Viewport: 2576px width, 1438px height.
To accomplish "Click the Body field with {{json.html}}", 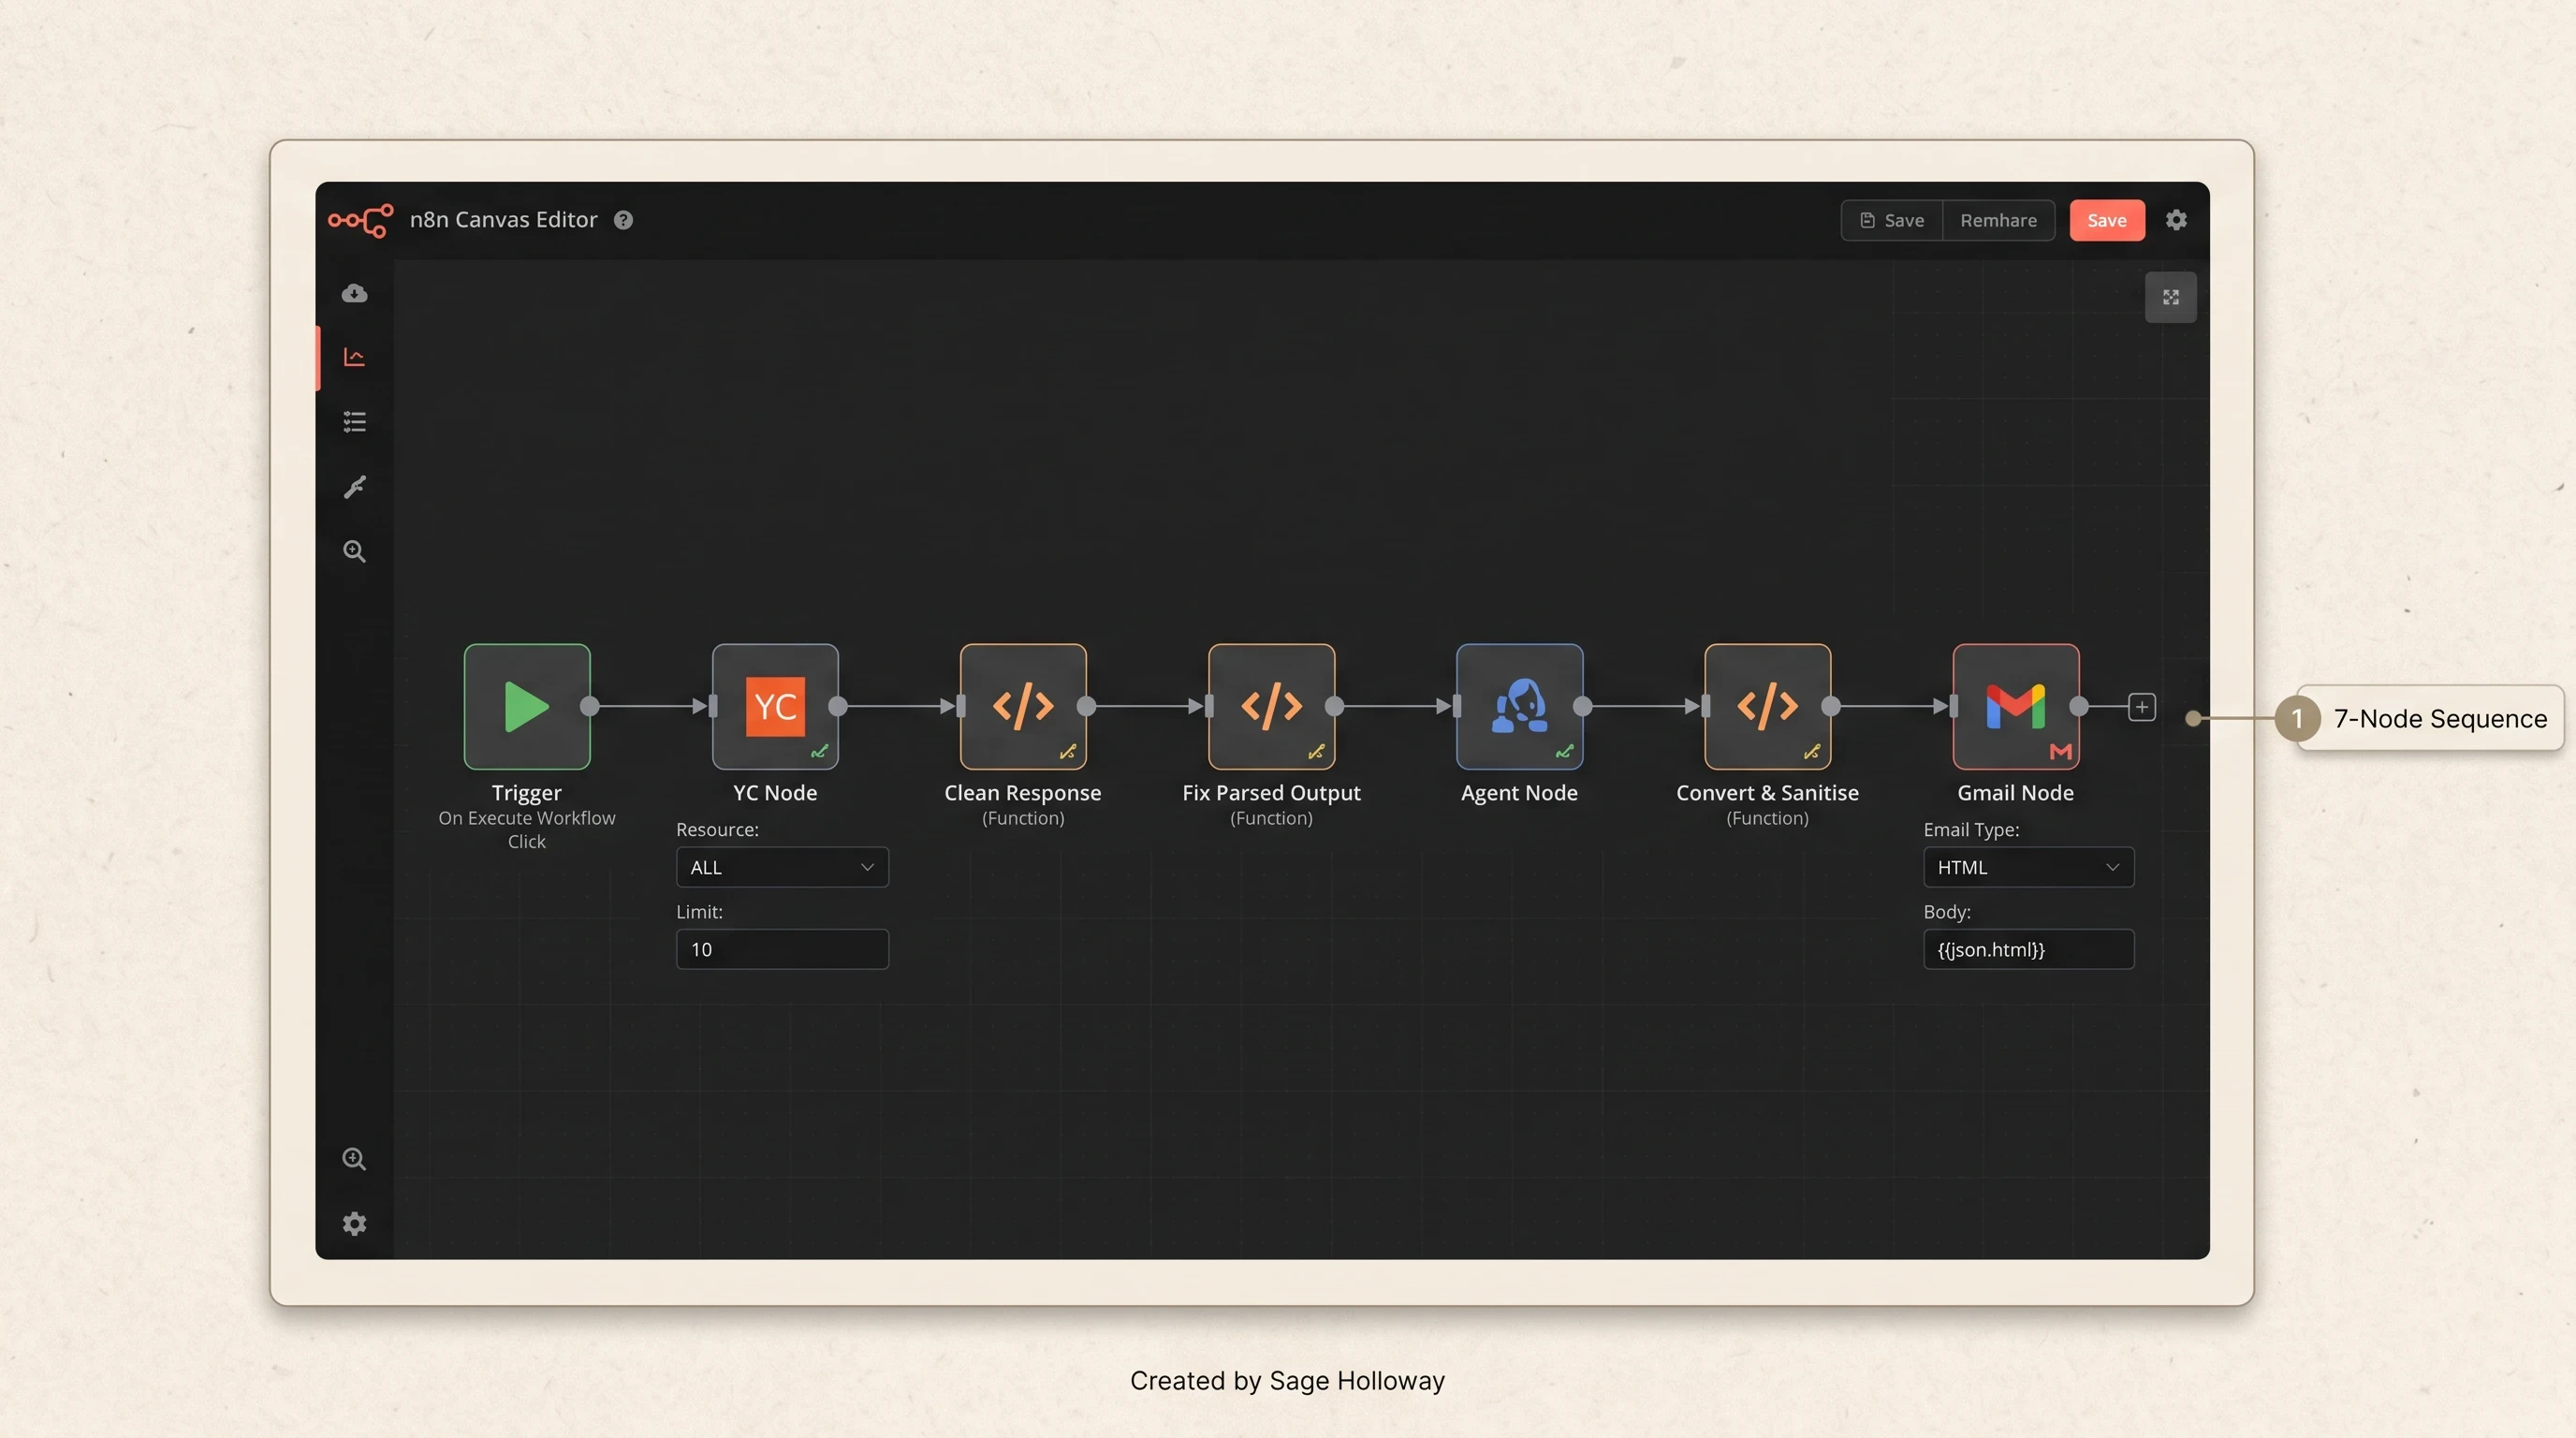I will (x=2028, y=949).
